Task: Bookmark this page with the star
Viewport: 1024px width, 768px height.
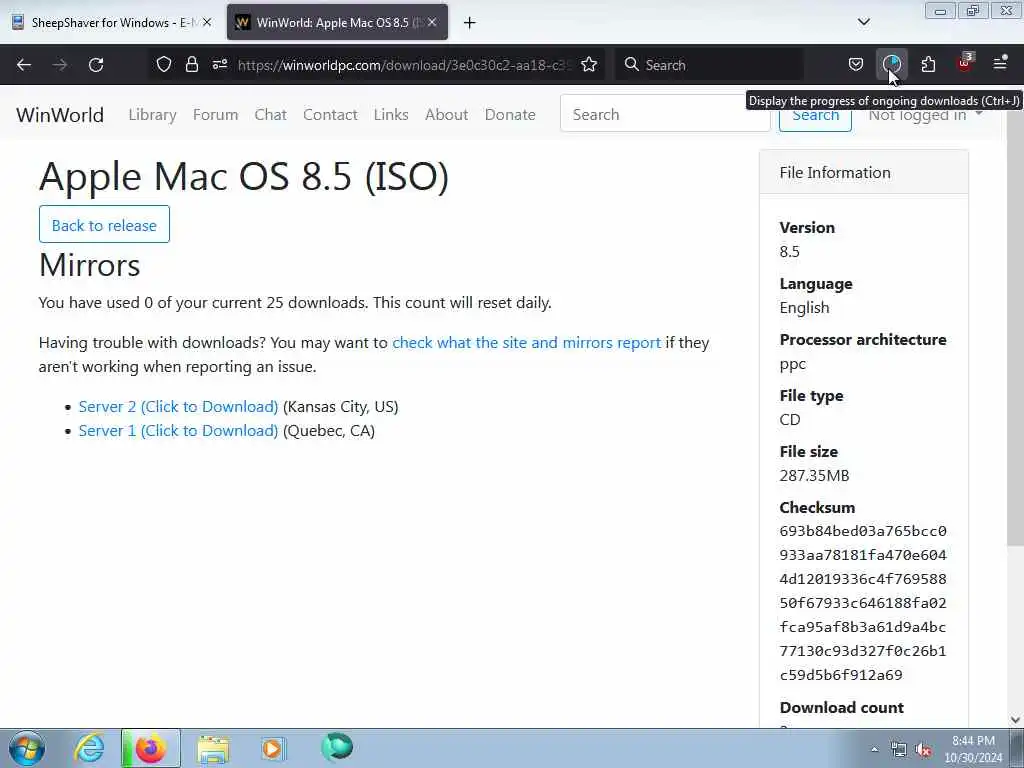Action: coord(589,65)
